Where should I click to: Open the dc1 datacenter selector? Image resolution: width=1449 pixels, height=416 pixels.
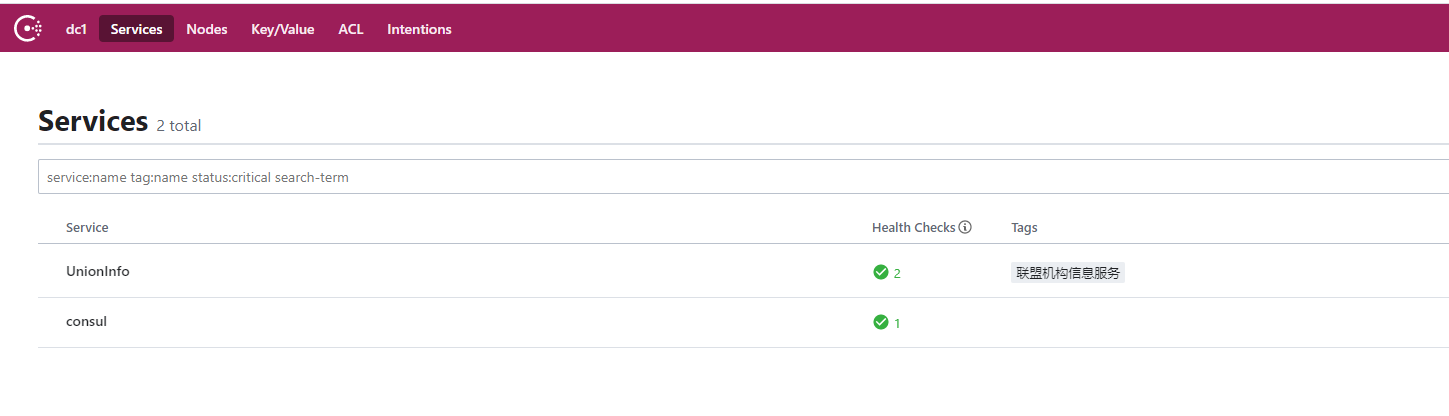[x=77, y=29]
